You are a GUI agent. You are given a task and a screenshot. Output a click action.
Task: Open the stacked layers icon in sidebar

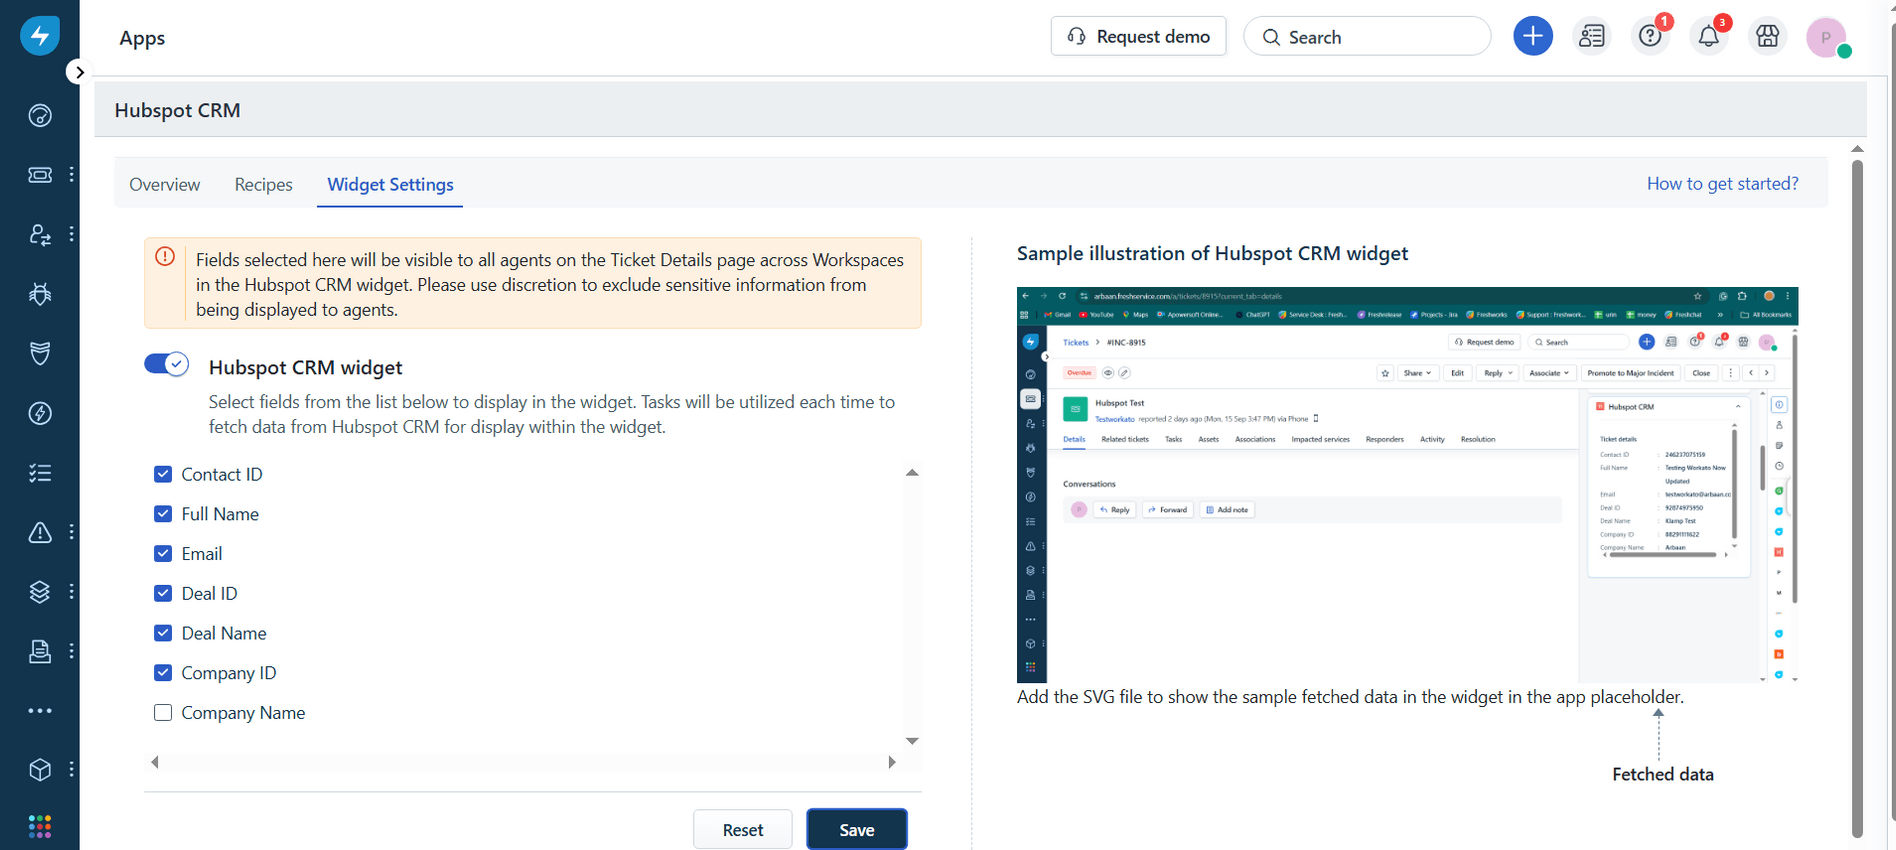click(40, 592)
